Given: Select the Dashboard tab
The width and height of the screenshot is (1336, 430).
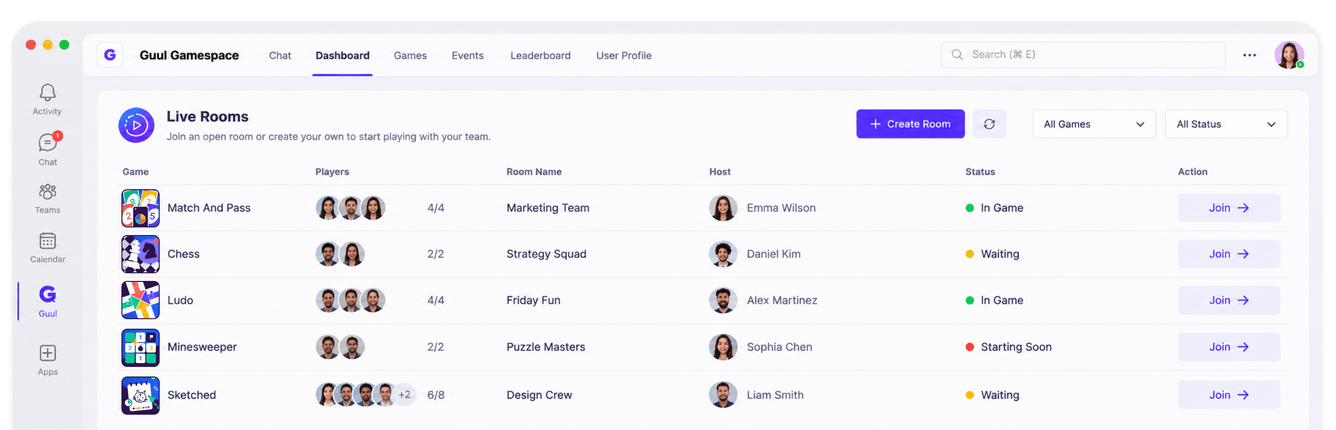Looking at the screenshot, I should (x=342, y=56).
